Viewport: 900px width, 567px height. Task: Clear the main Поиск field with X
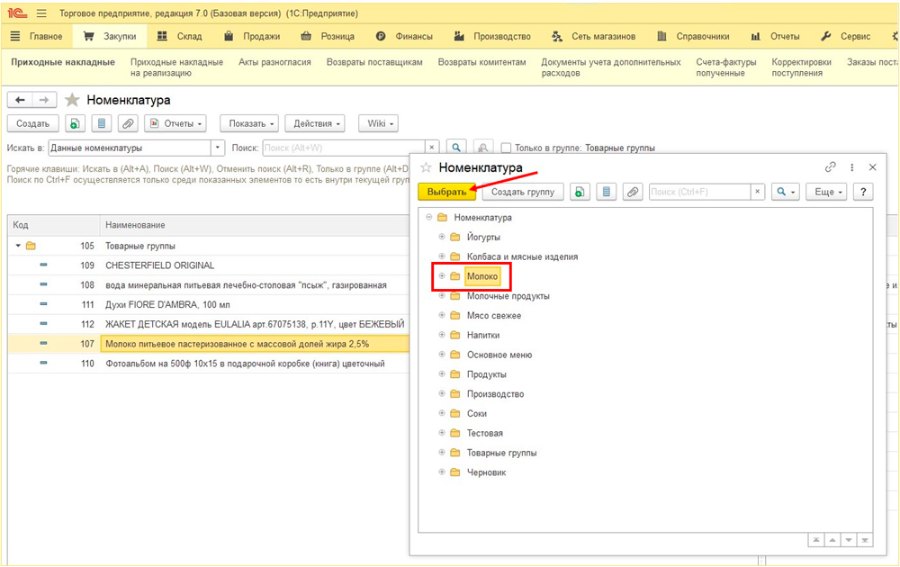[432, 147]
